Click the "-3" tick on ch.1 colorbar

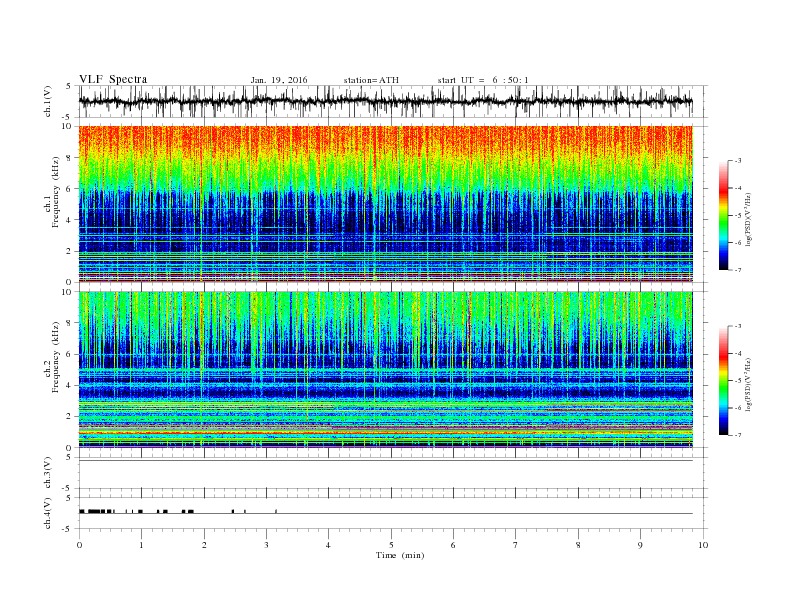(737, 161)
